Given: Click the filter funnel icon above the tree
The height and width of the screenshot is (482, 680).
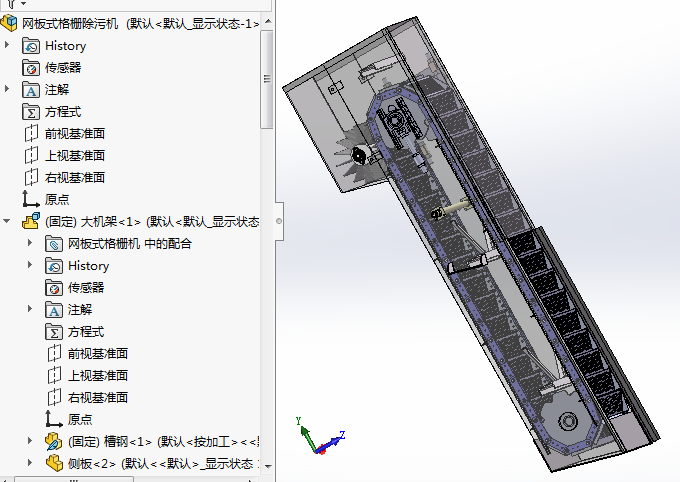Looking at the screenshot, I should pos(11,3).
